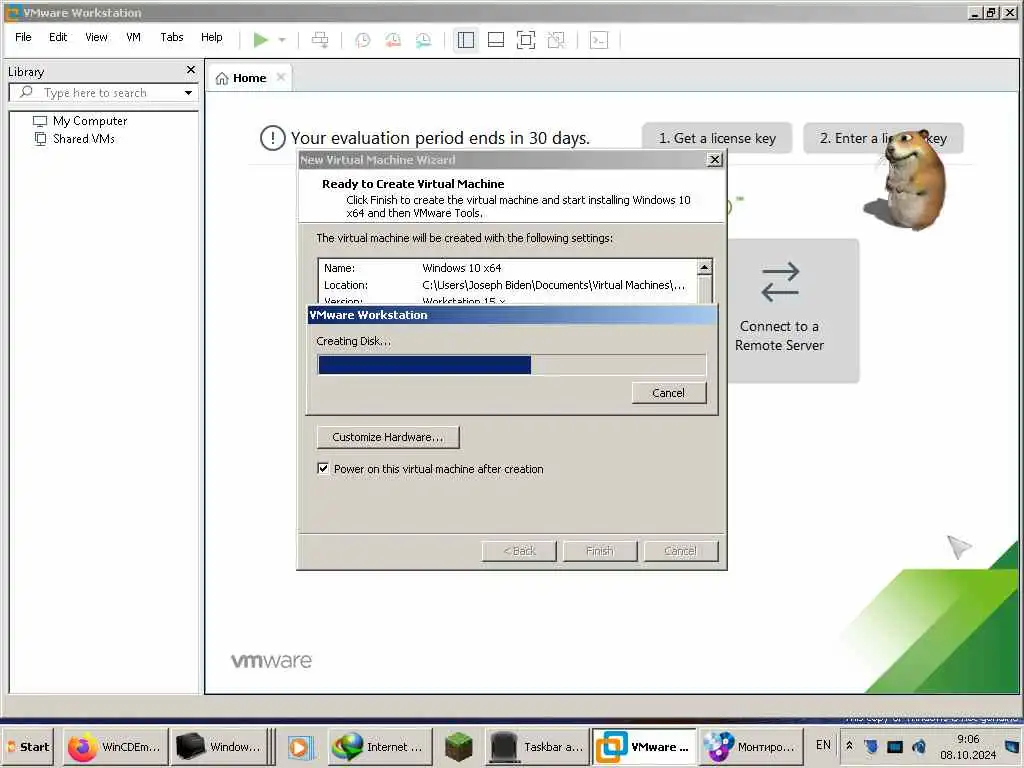Click the 1. Get a license key button
Viewport: 1024px width, 768px height.
(717, 138)
